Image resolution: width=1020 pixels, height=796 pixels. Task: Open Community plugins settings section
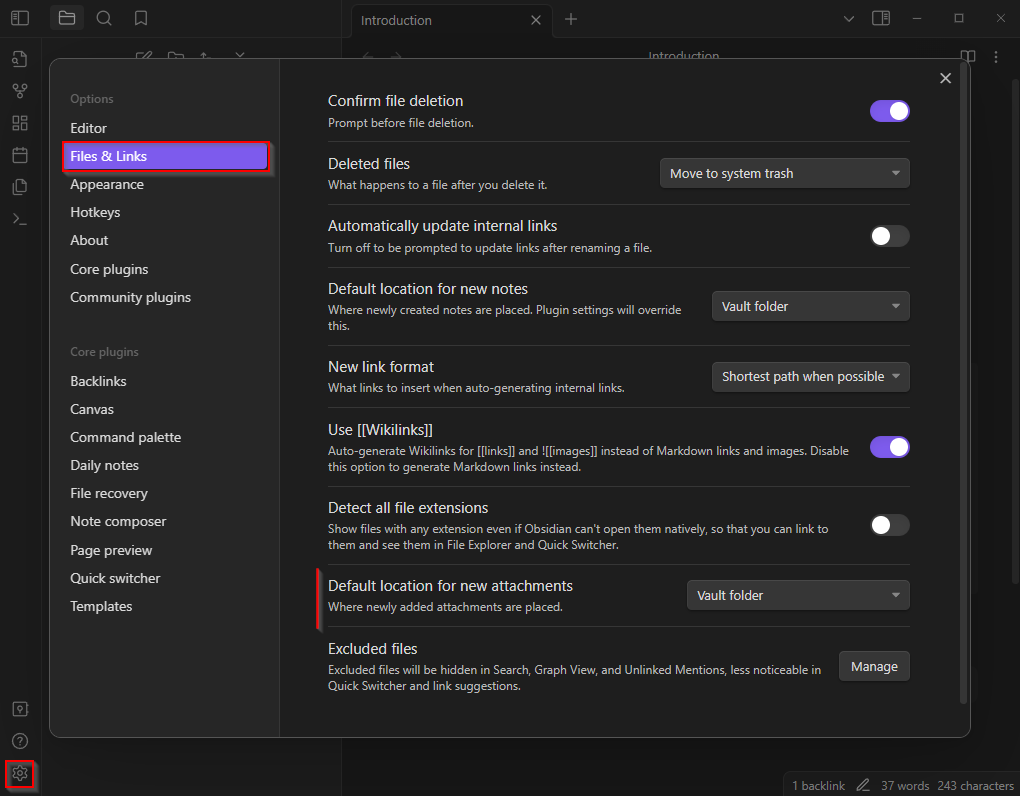coord(165,297)
